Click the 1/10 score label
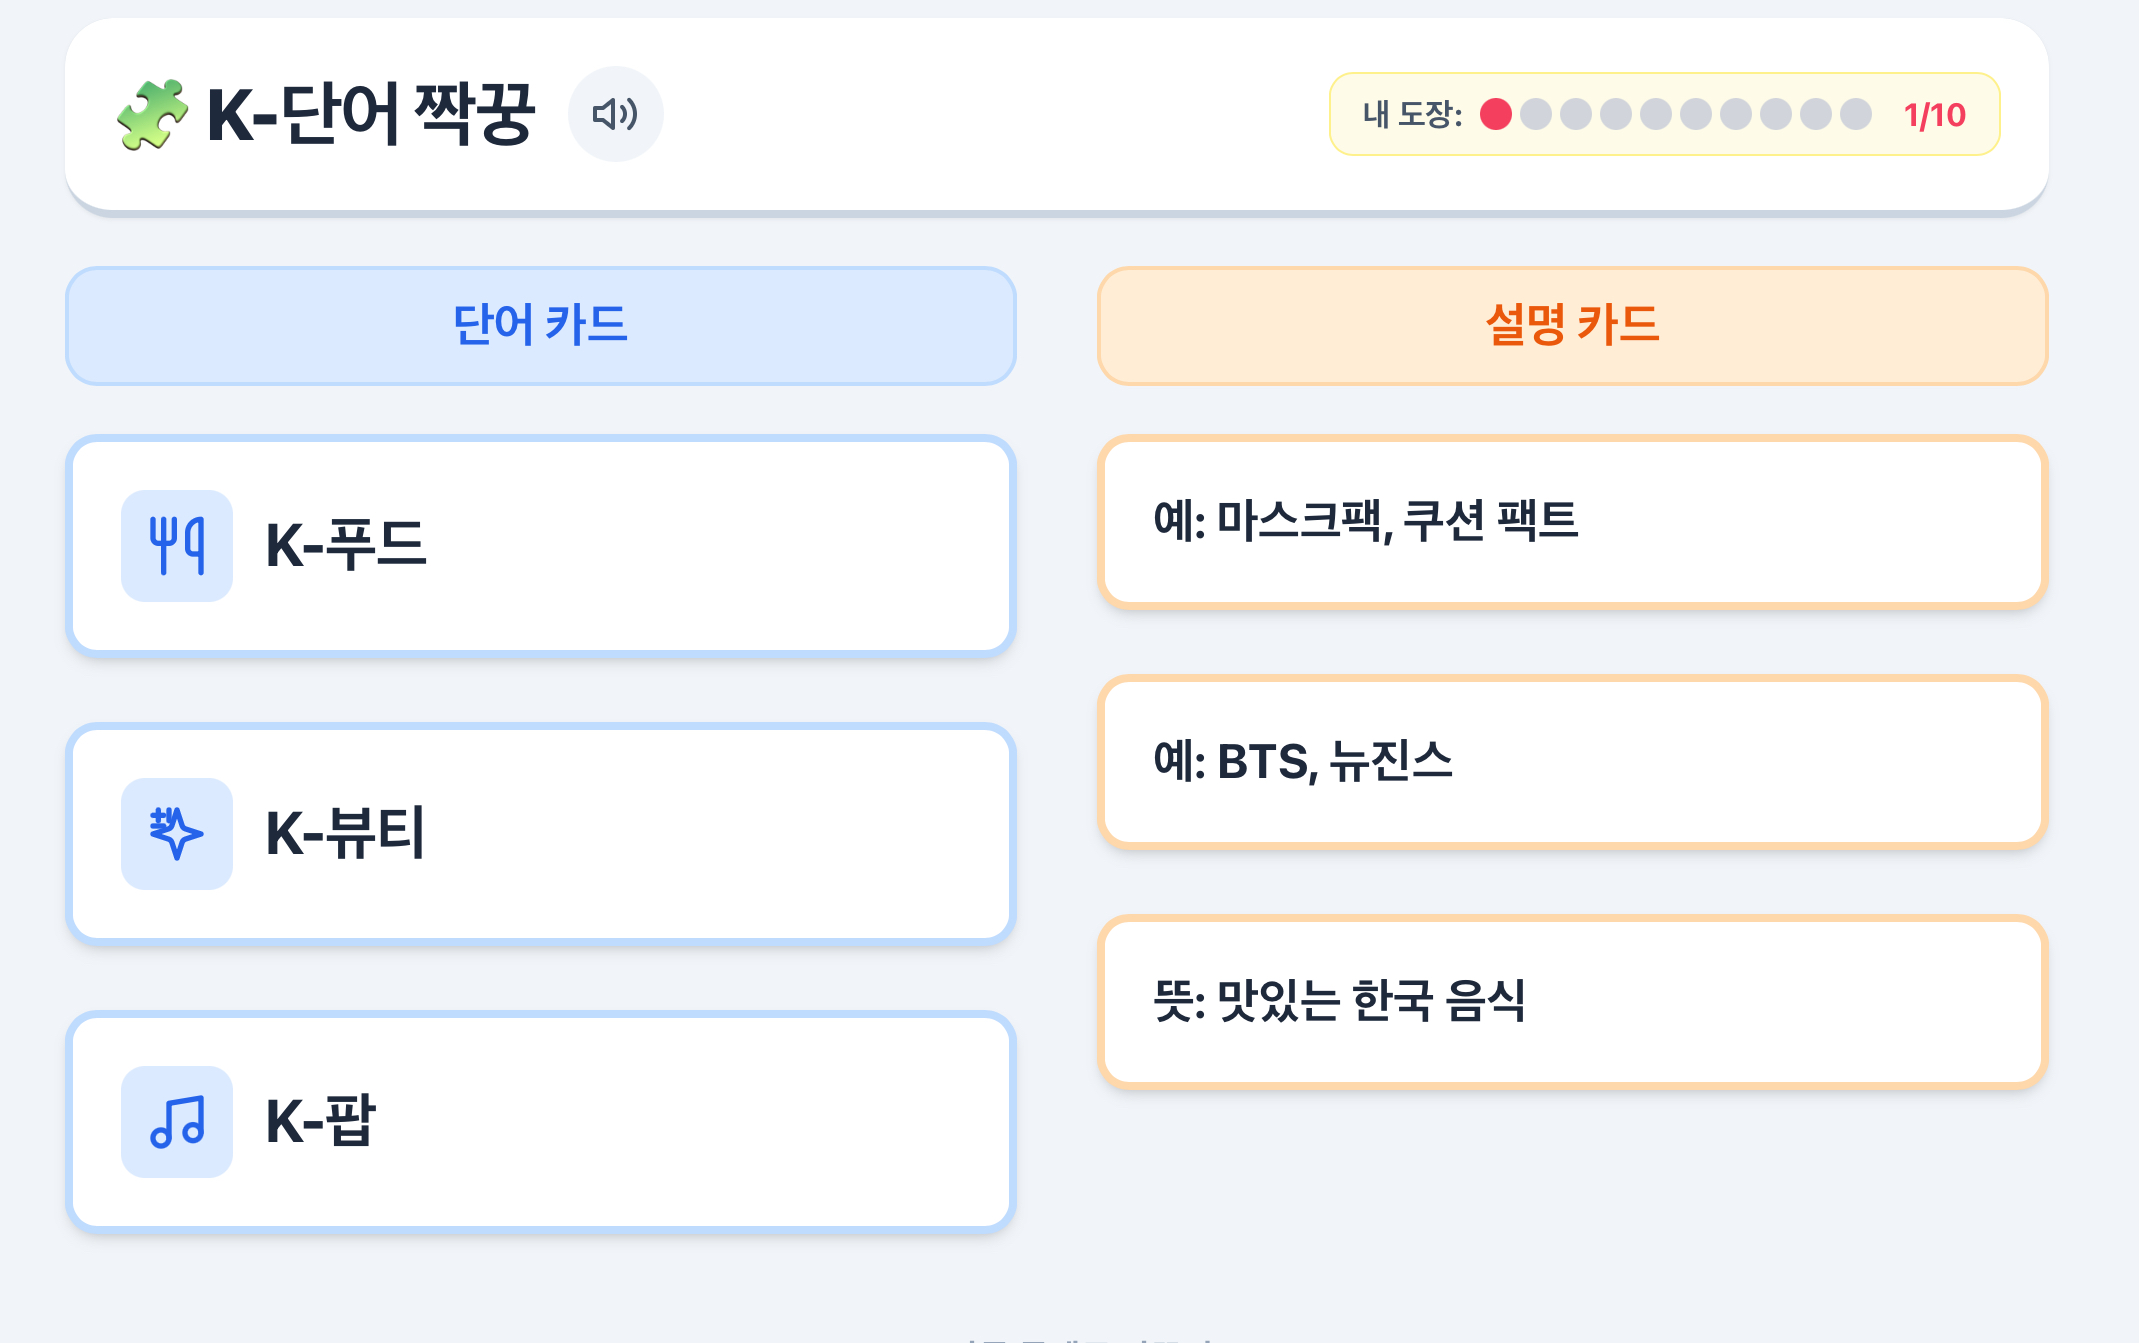 [1932, 115]
